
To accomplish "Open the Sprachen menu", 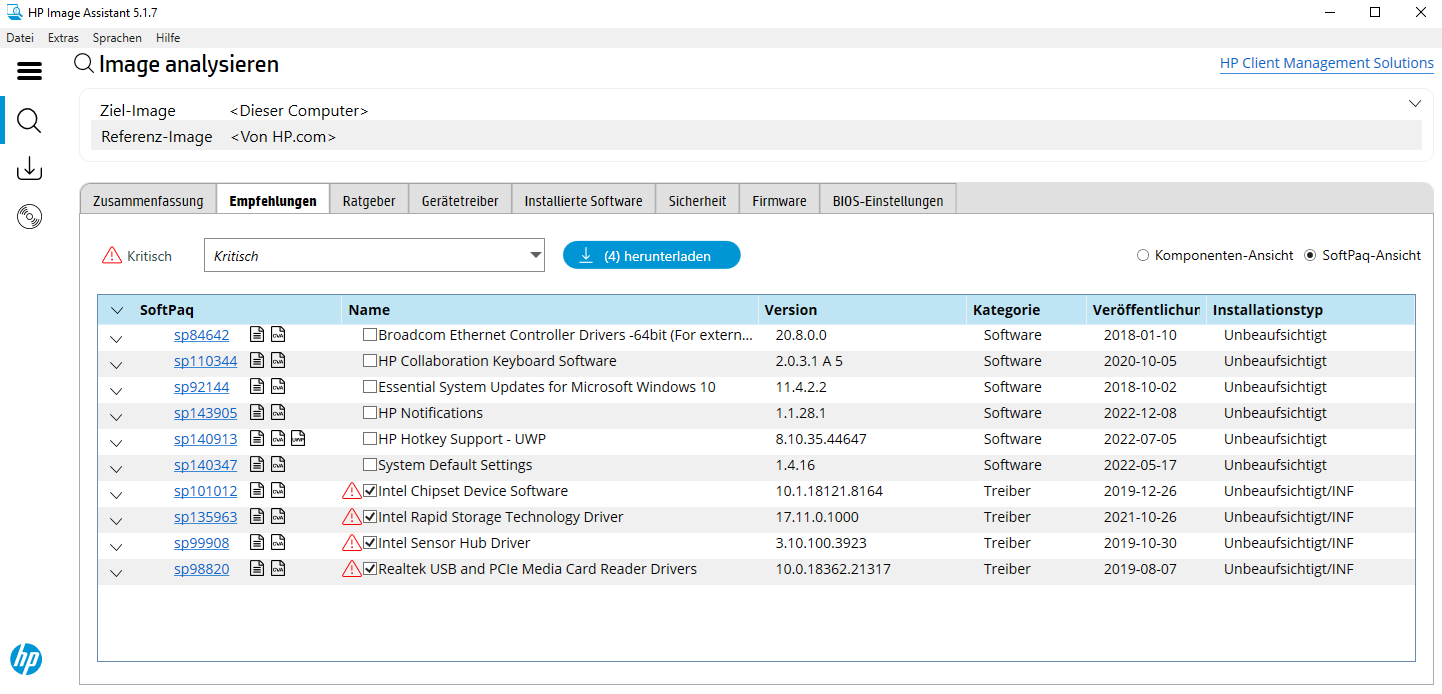I will coord(117,38).
